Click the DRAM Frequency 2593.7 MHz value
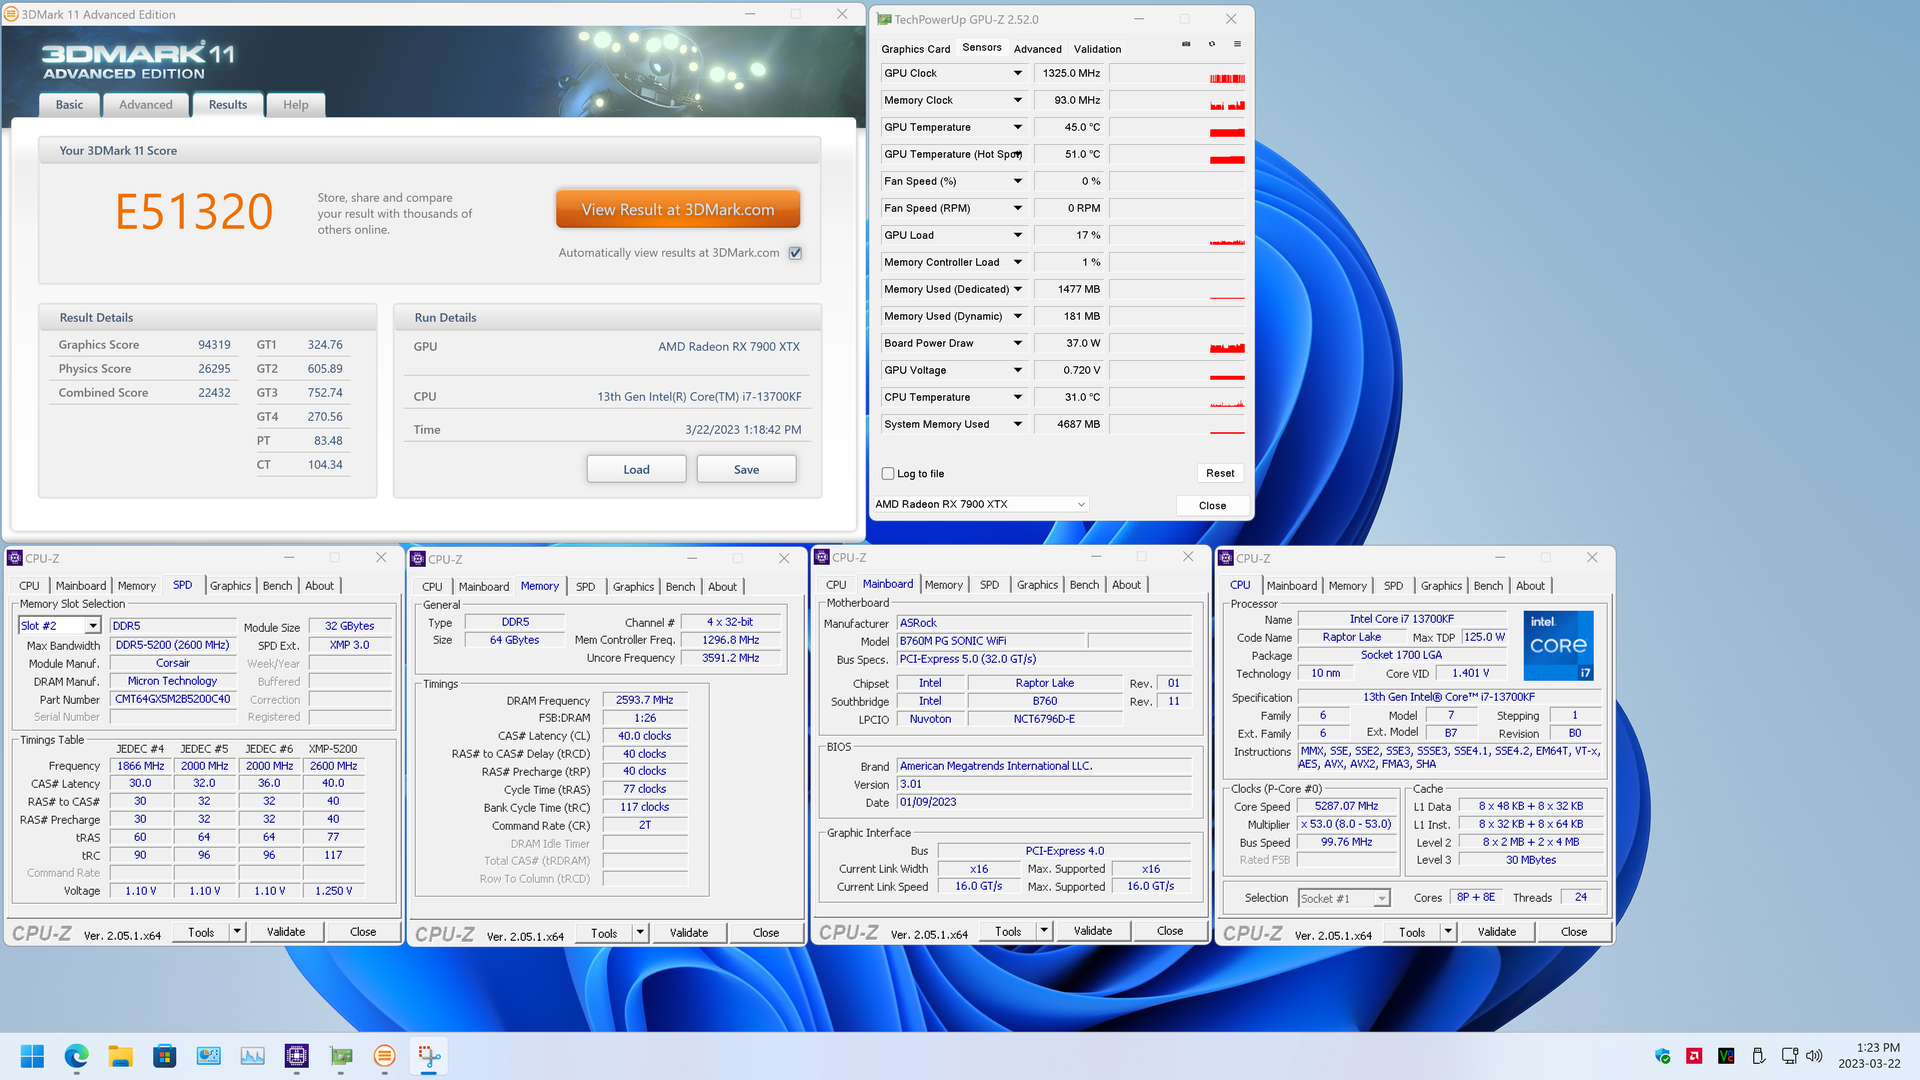Screen dimensions: 1920x1080 (x=644, y=700)
